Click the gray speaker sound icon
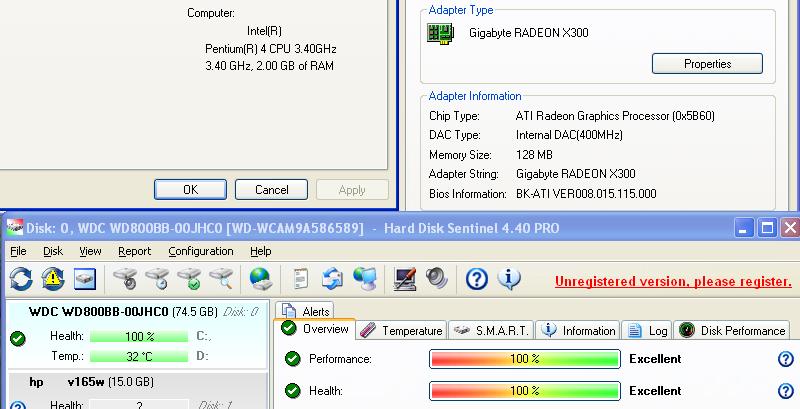Screen dimensions: 800x409 [x=436, y=278]
